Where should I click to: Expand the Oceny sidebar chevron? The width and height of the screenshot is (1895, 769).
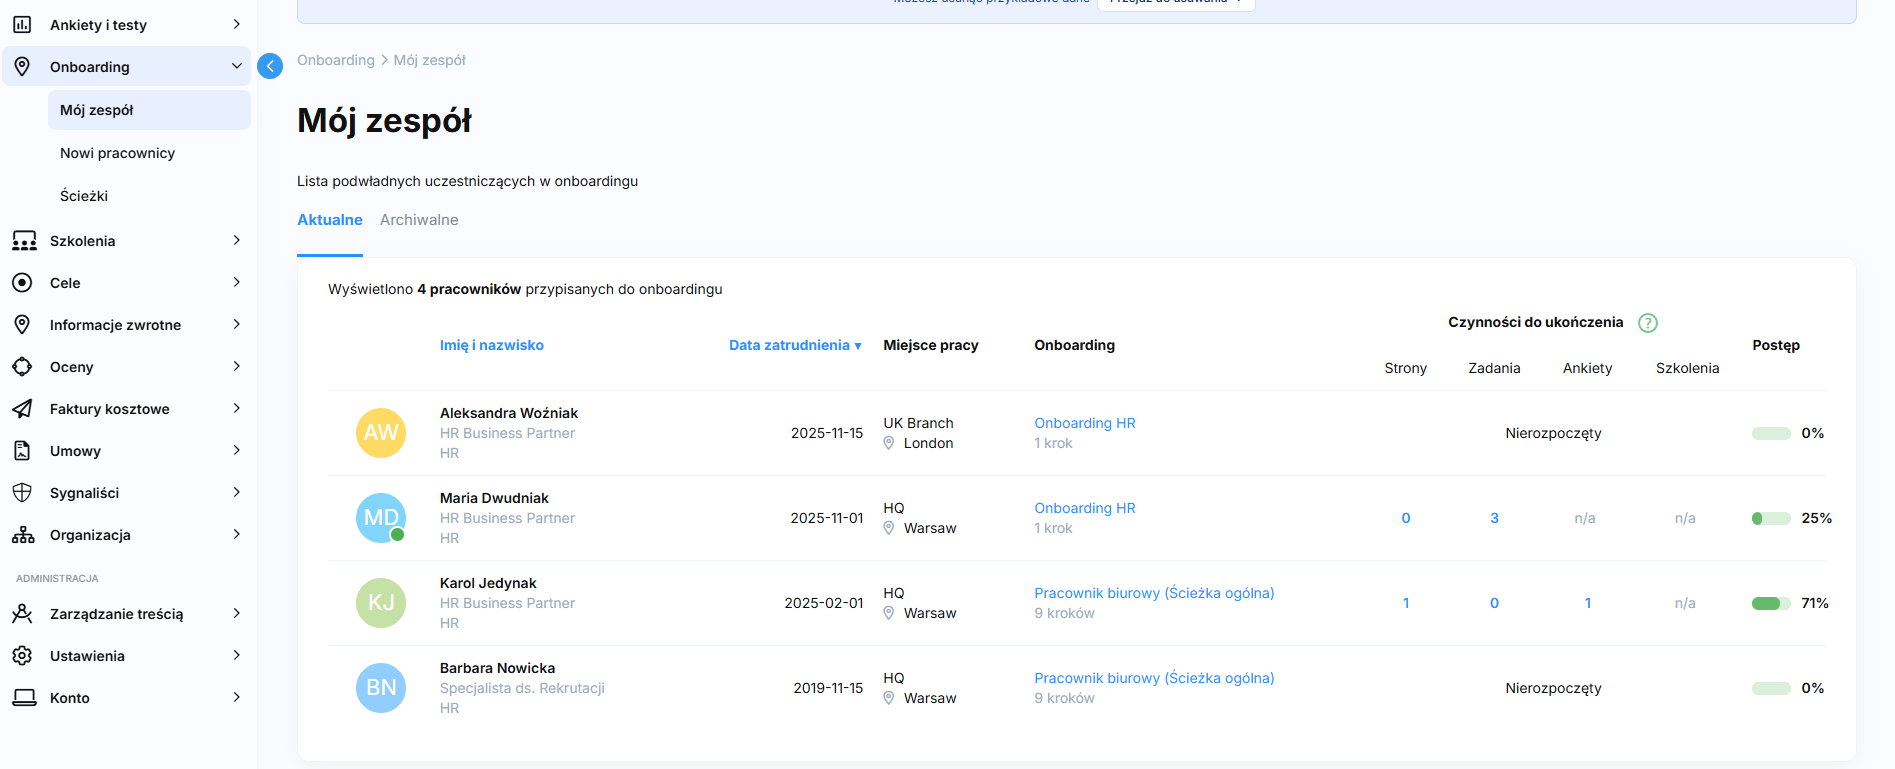pos(236,367)
